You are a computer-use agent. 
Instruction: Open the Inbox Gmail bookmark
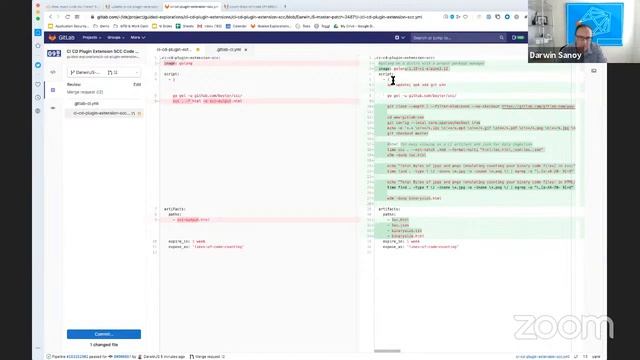(209, 26)
